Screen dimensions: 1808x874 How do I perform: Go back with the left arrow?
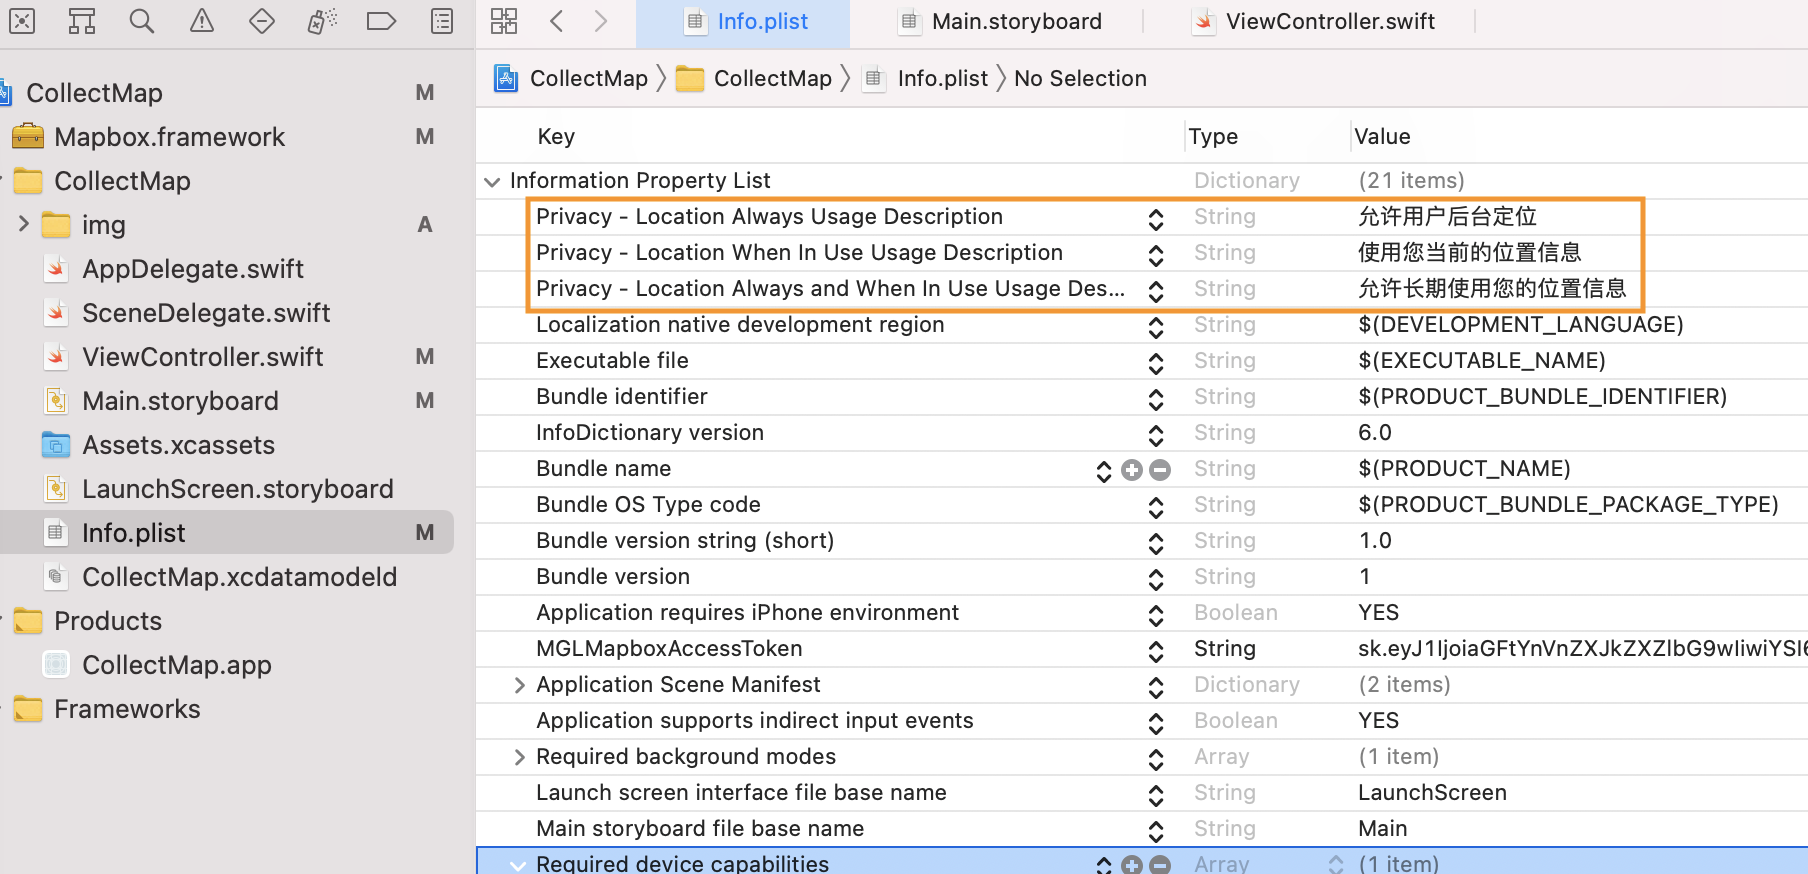(x=557, y=21)
